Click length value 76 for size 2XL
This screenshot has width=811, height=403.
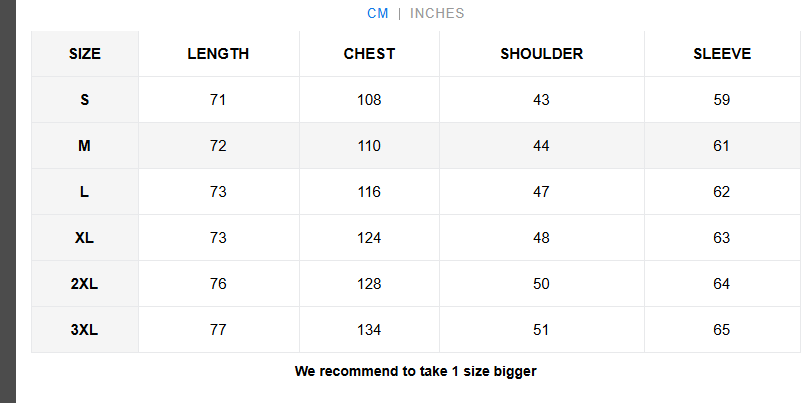click(218, 284)
